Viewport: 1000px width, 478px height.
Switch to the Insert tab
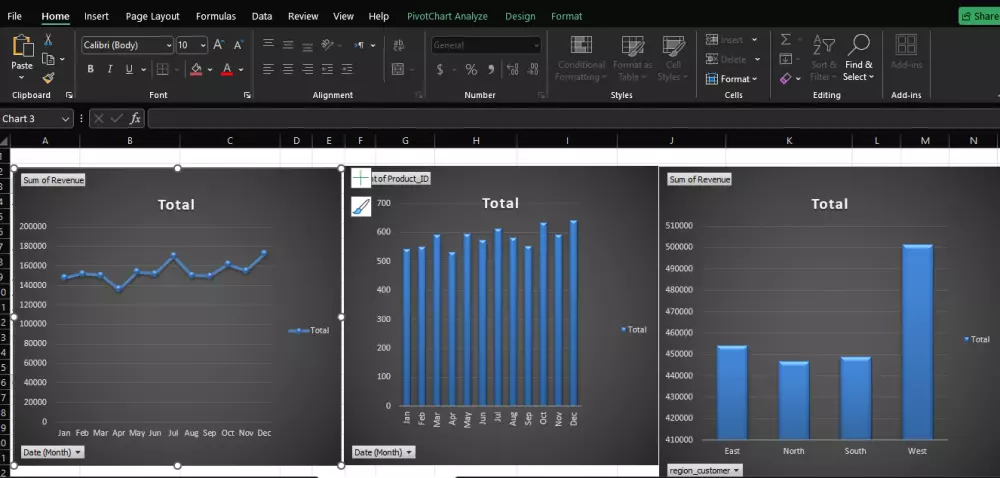pyautogui.click(x=96, y=17)
